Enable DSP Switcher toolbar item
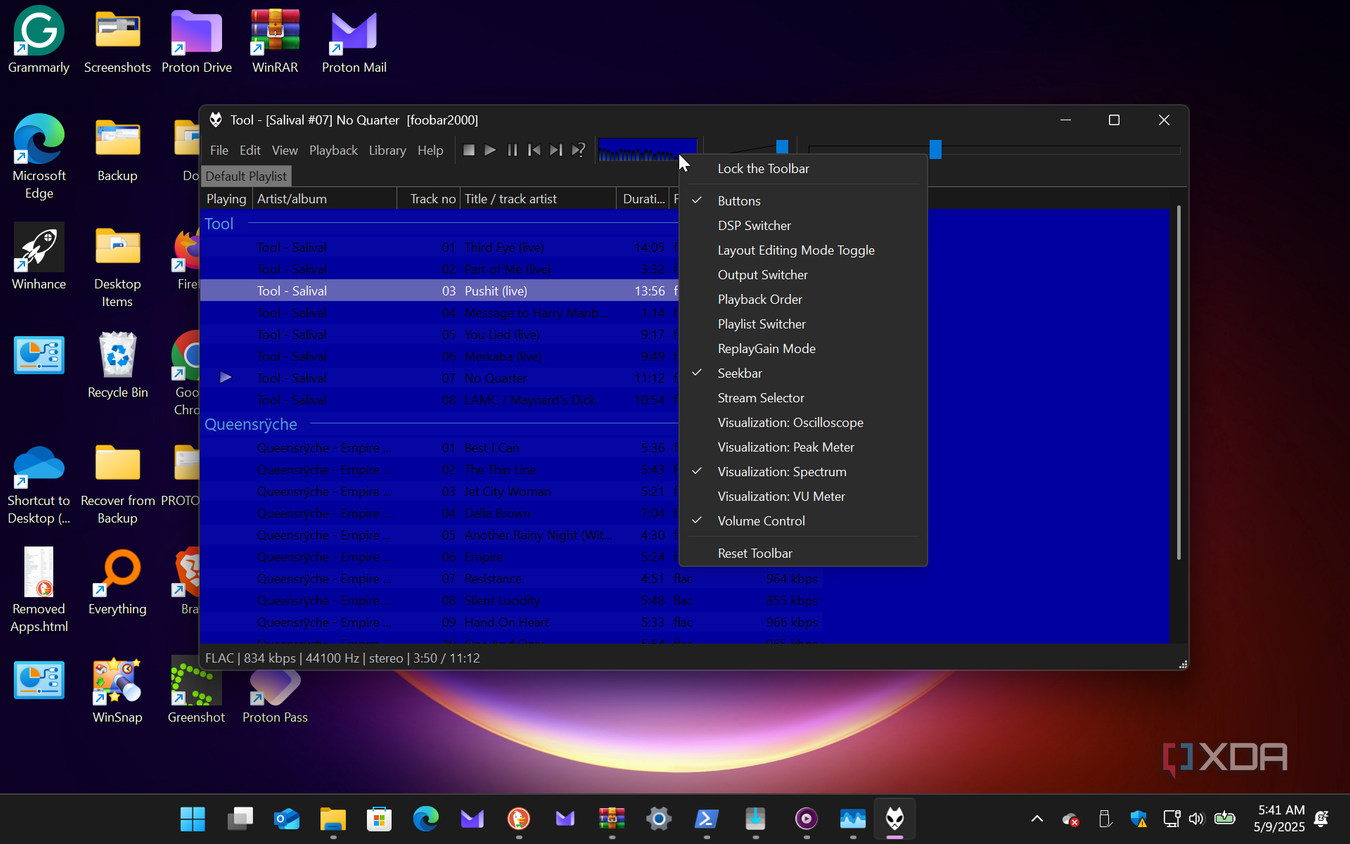This screenshot has height=844, width=1350. [x=803, y=226]
